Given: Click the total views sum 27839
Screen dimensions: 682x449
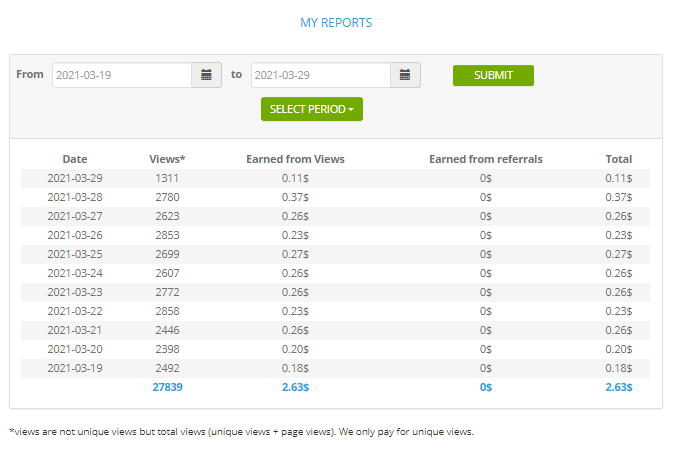Looking at the screenshot, I should 167,387.
